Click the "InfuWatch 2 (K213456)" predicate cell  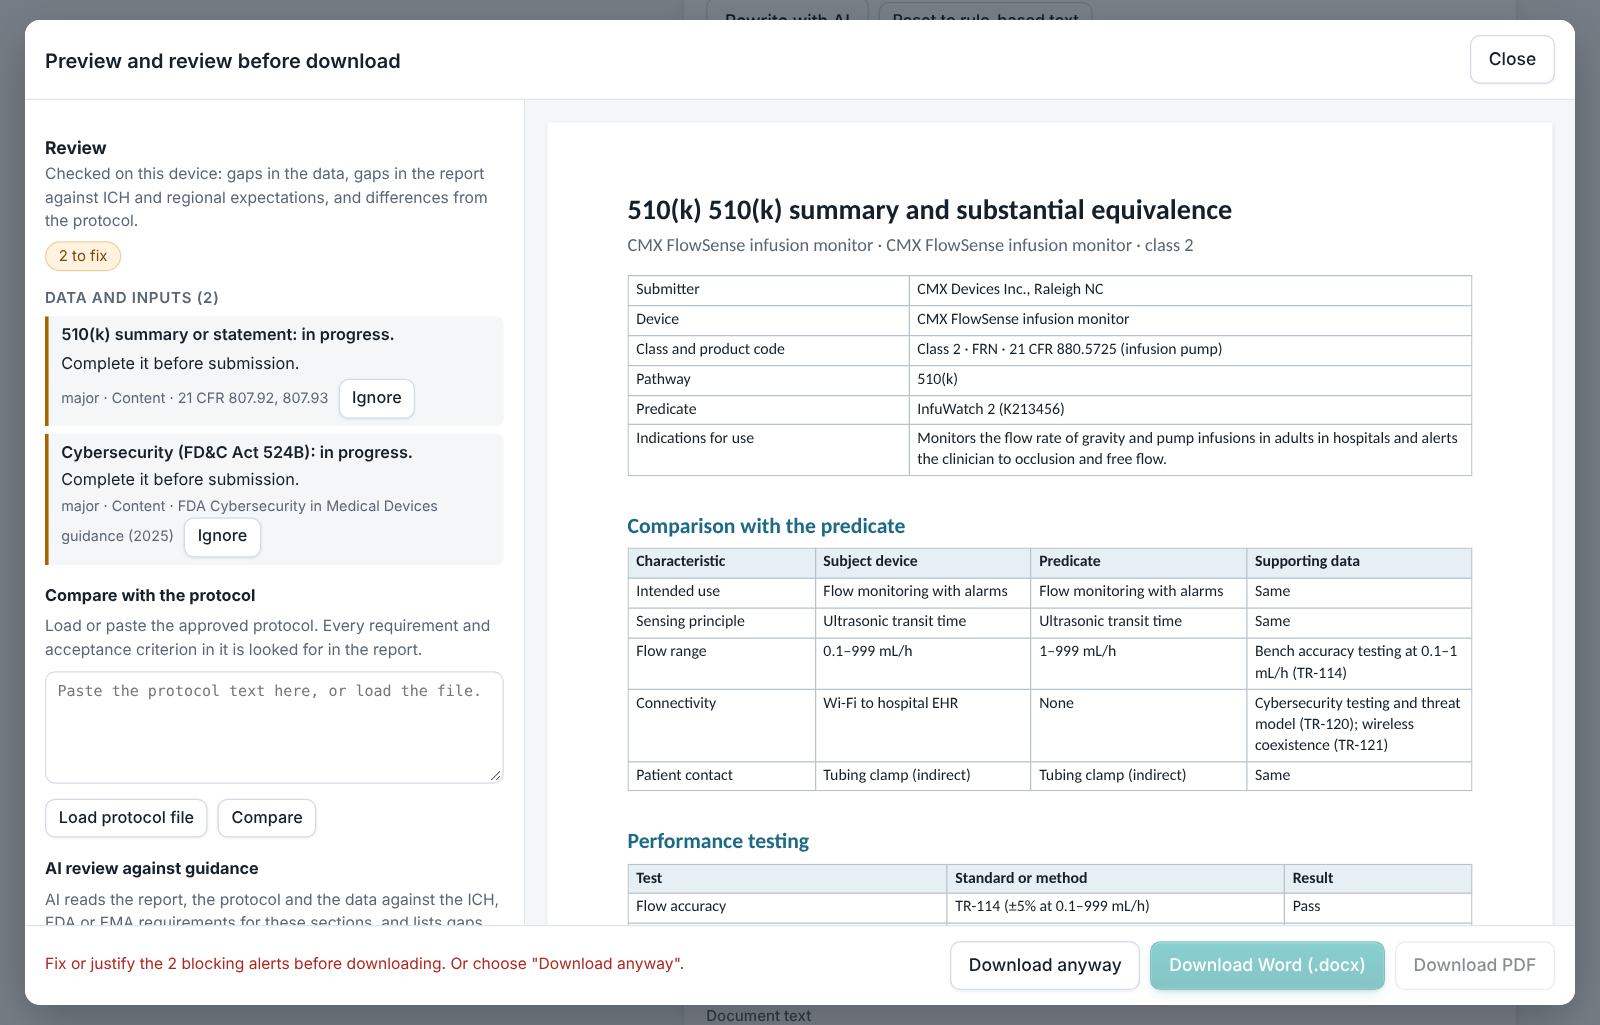coord(1190,409)
